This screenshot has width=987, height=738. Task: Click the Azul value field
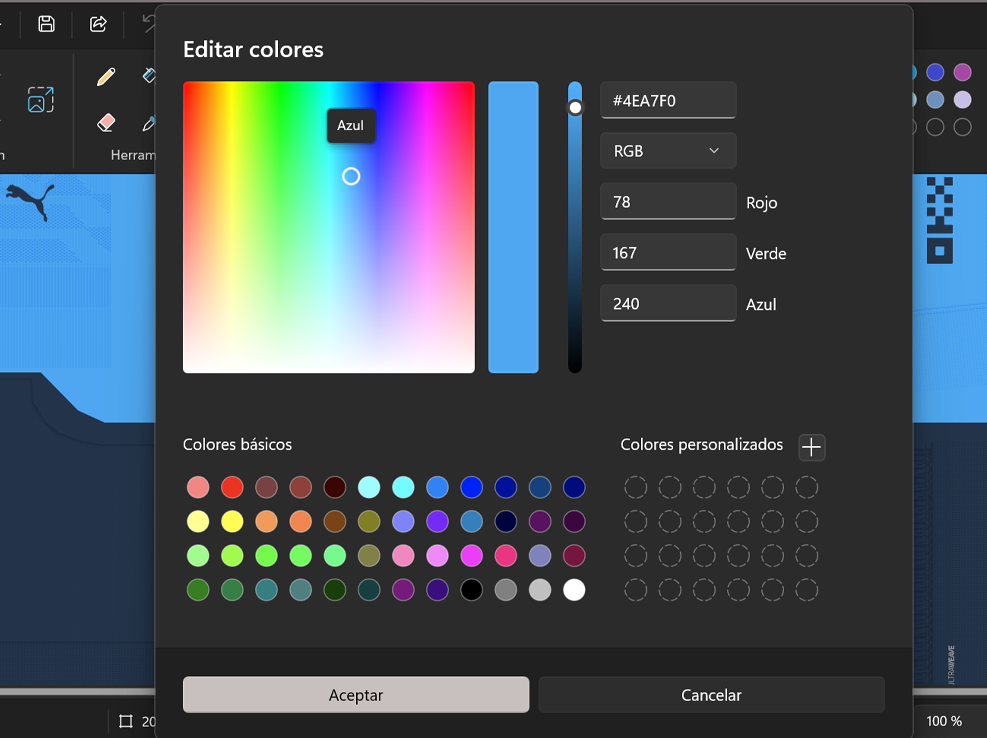coord(668,304)
